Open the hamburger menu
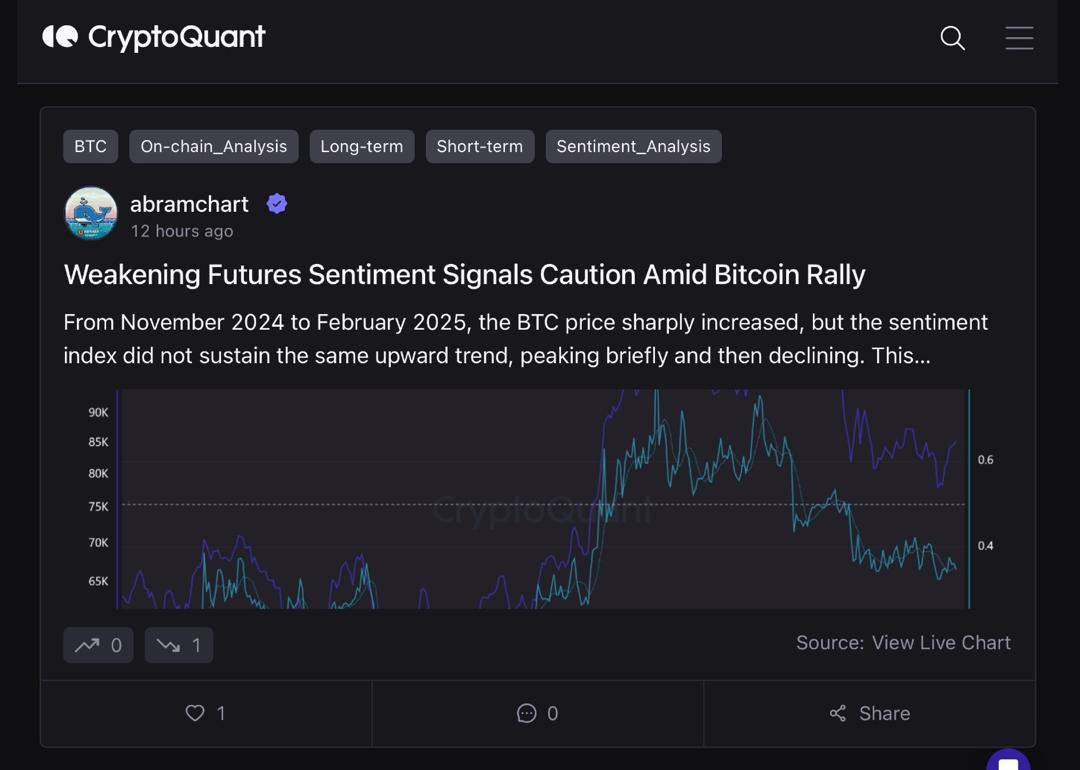Viewport: 1080px width, 770px height. (x=1019, y=38)
